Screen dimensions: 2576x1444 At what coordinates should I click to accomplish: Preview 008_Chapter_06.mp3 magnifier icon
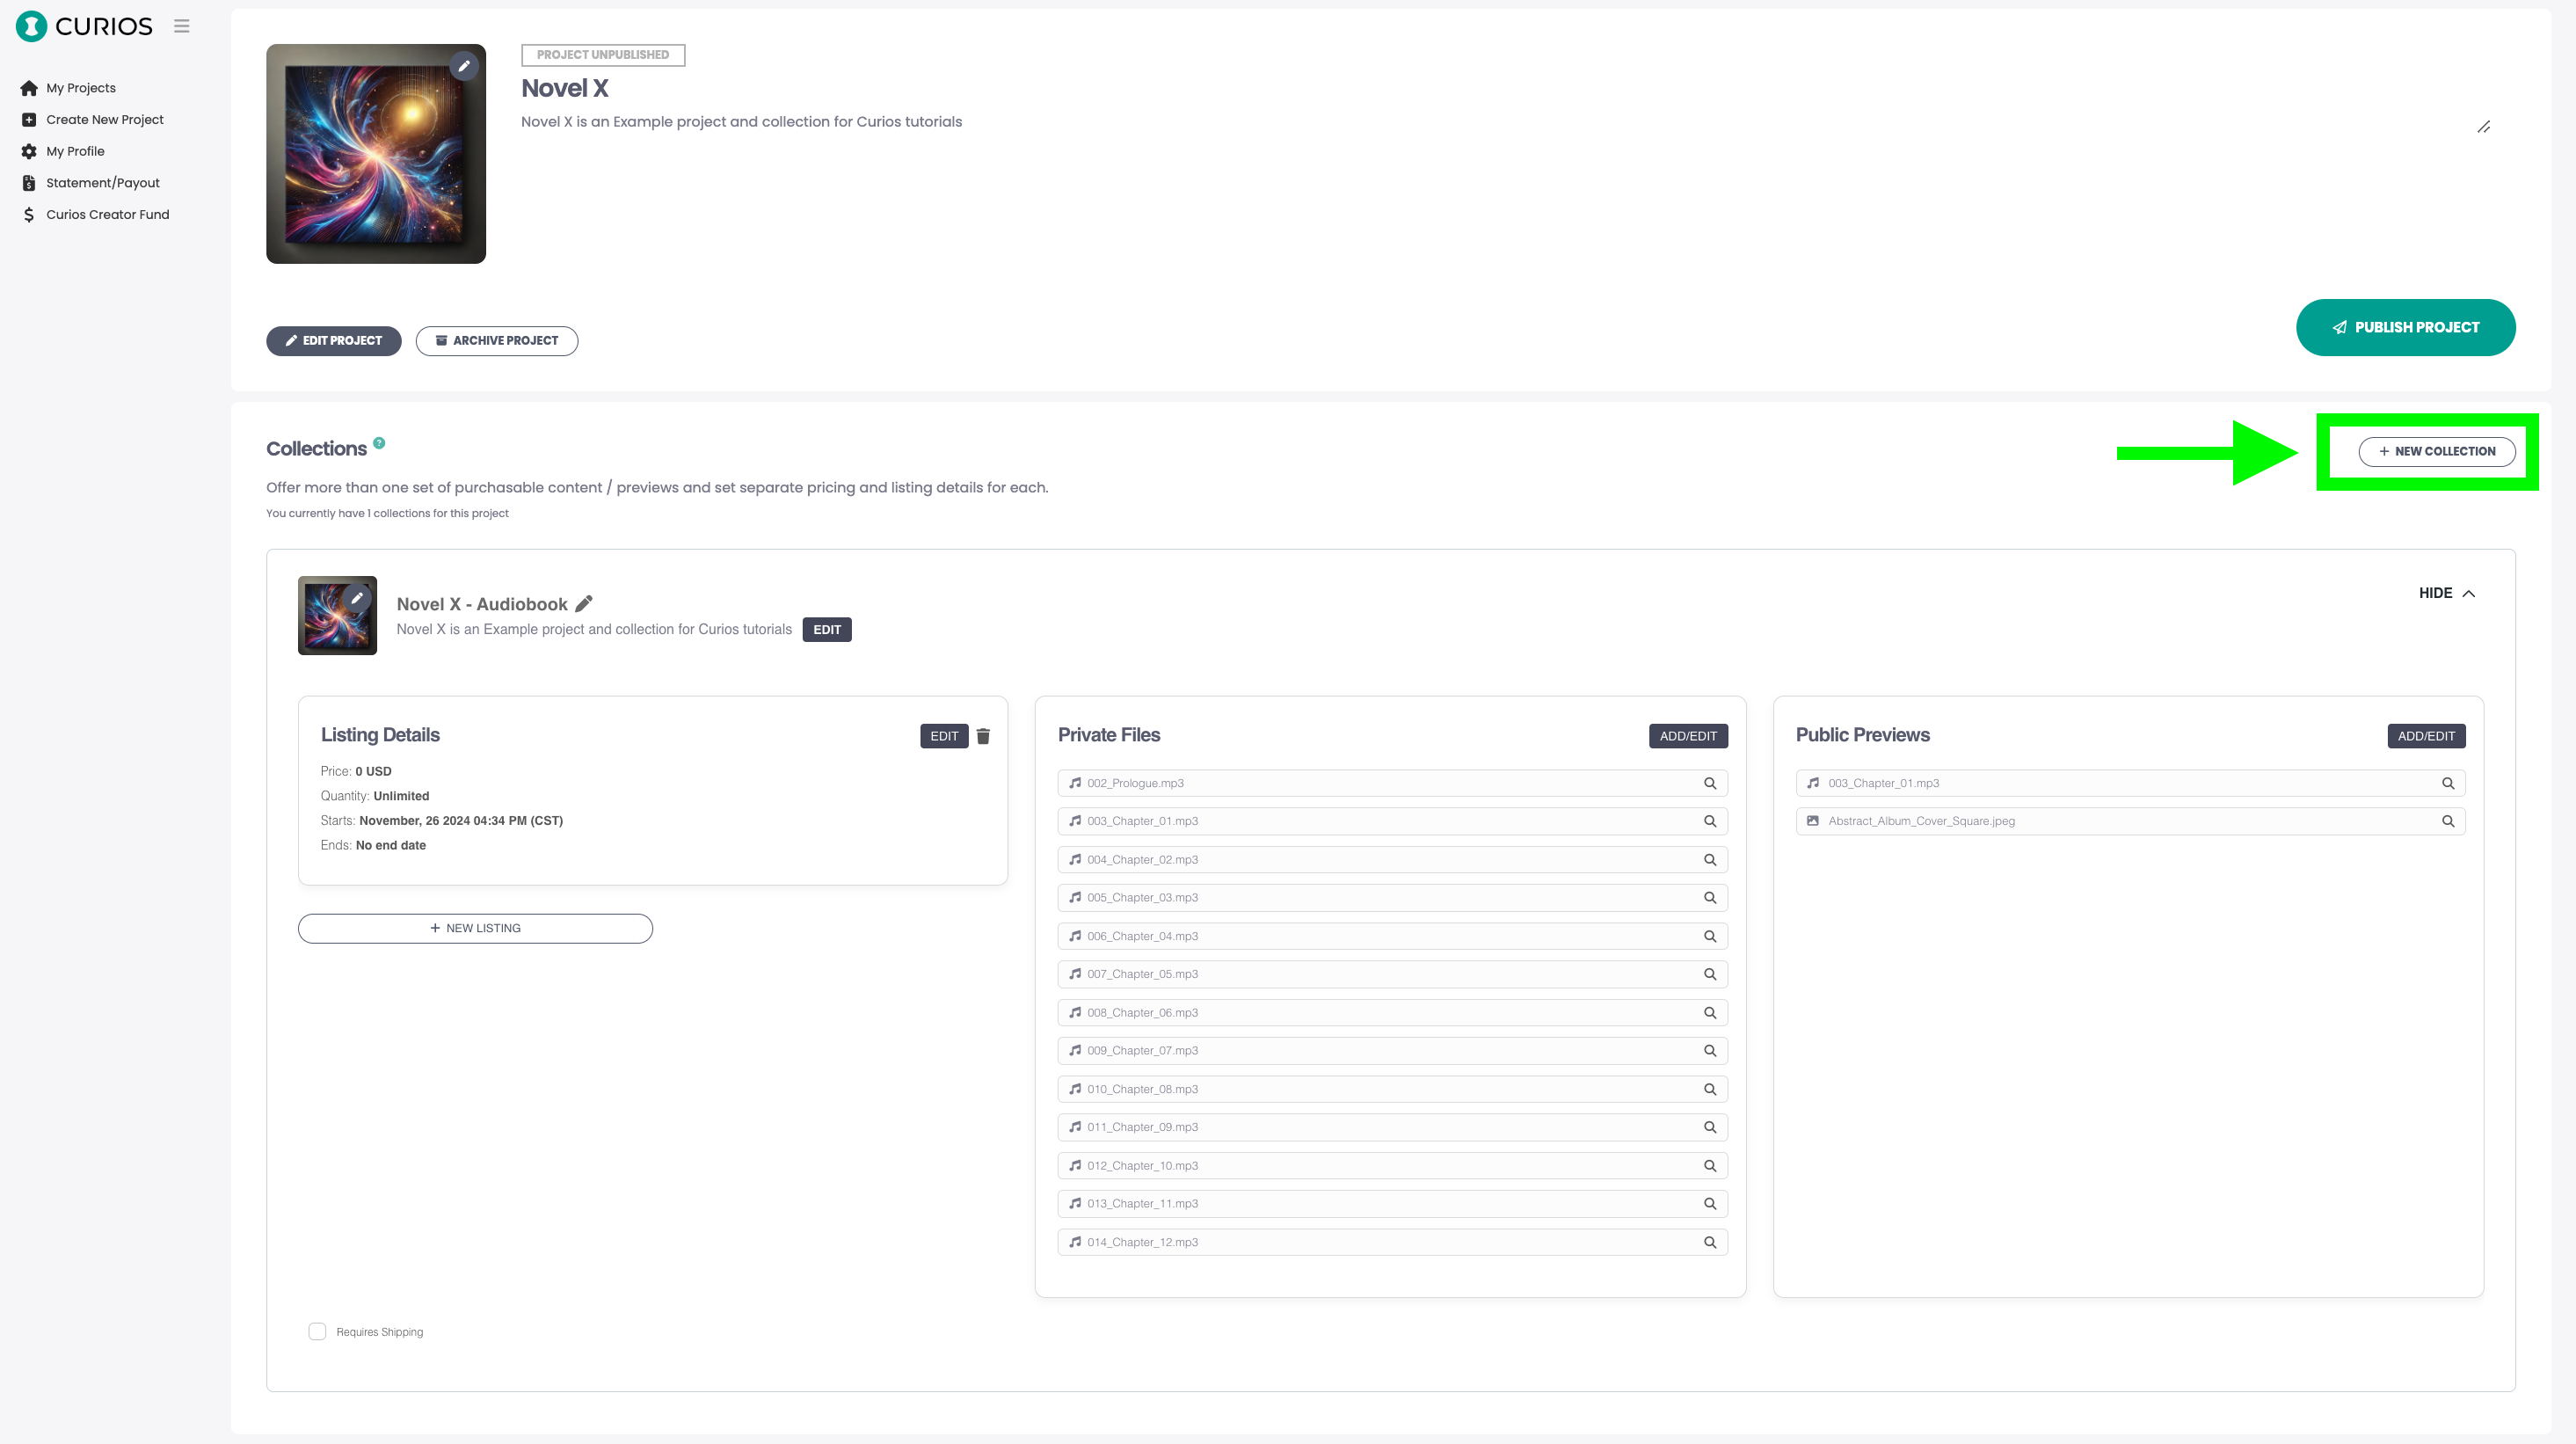click(1710, 1013)
